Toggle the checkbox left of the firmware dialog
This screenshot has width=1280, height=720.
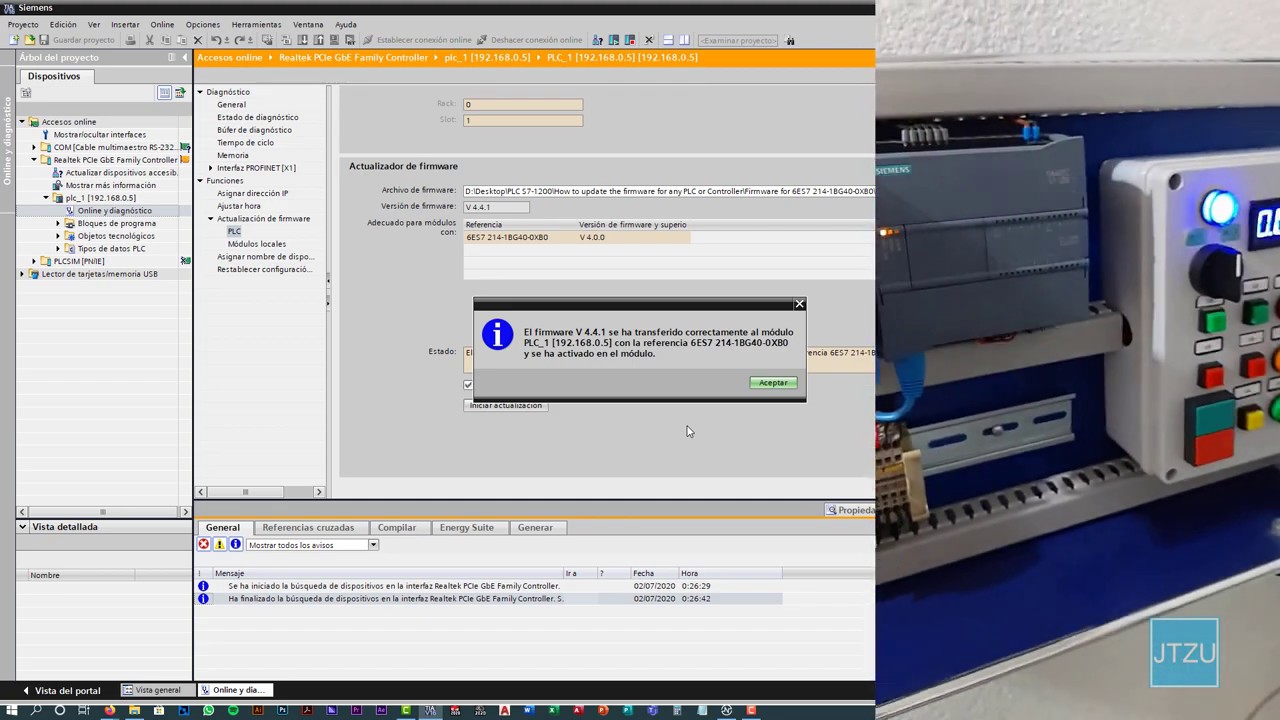pos(468,385)
